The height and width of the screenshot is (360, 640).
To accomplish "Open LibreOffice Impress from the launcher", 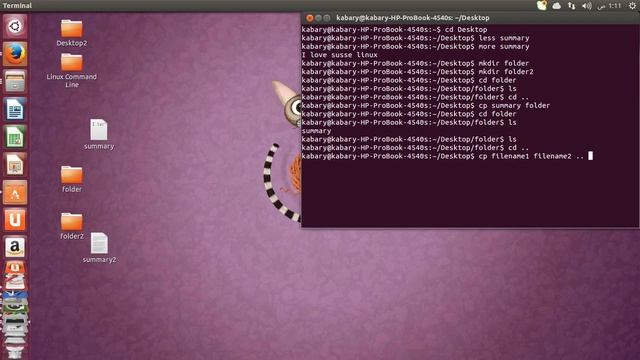I will coord(15,164).
